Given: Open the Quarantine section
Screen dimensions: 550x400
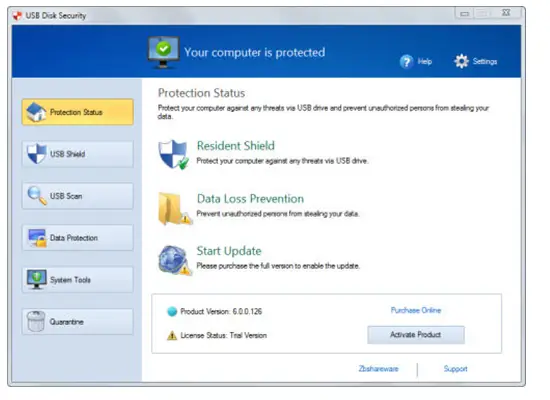Looking at the screenshot, I should (78, 321).
